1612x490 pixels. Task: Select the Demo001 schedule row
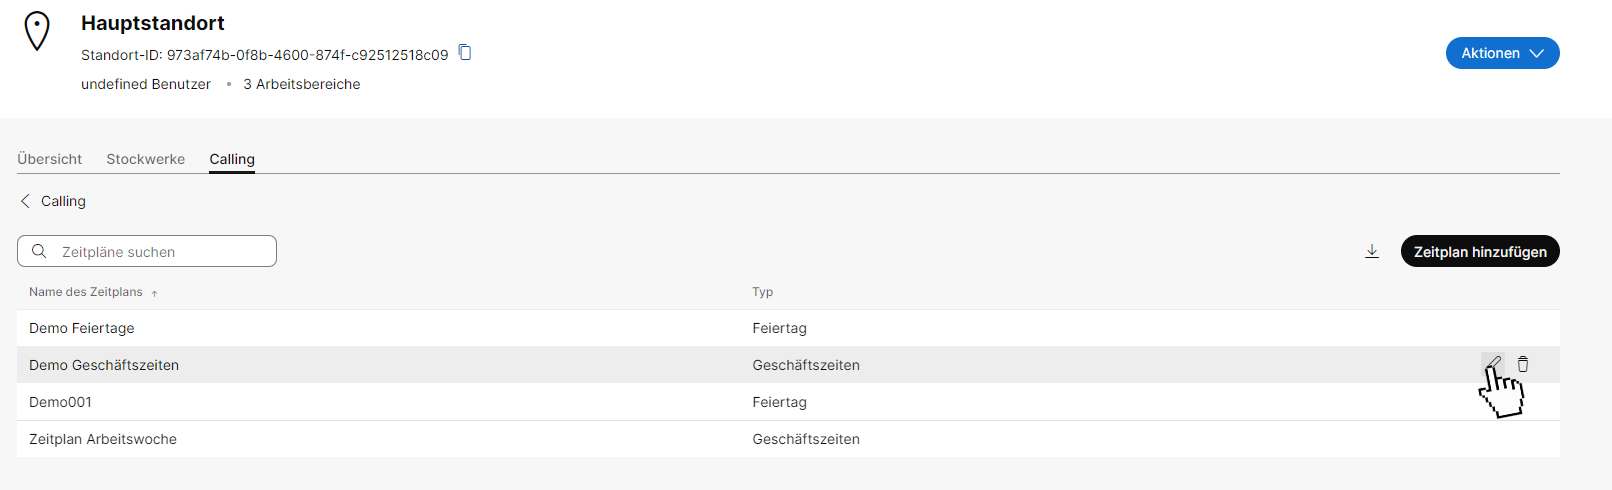coord(61,402)
